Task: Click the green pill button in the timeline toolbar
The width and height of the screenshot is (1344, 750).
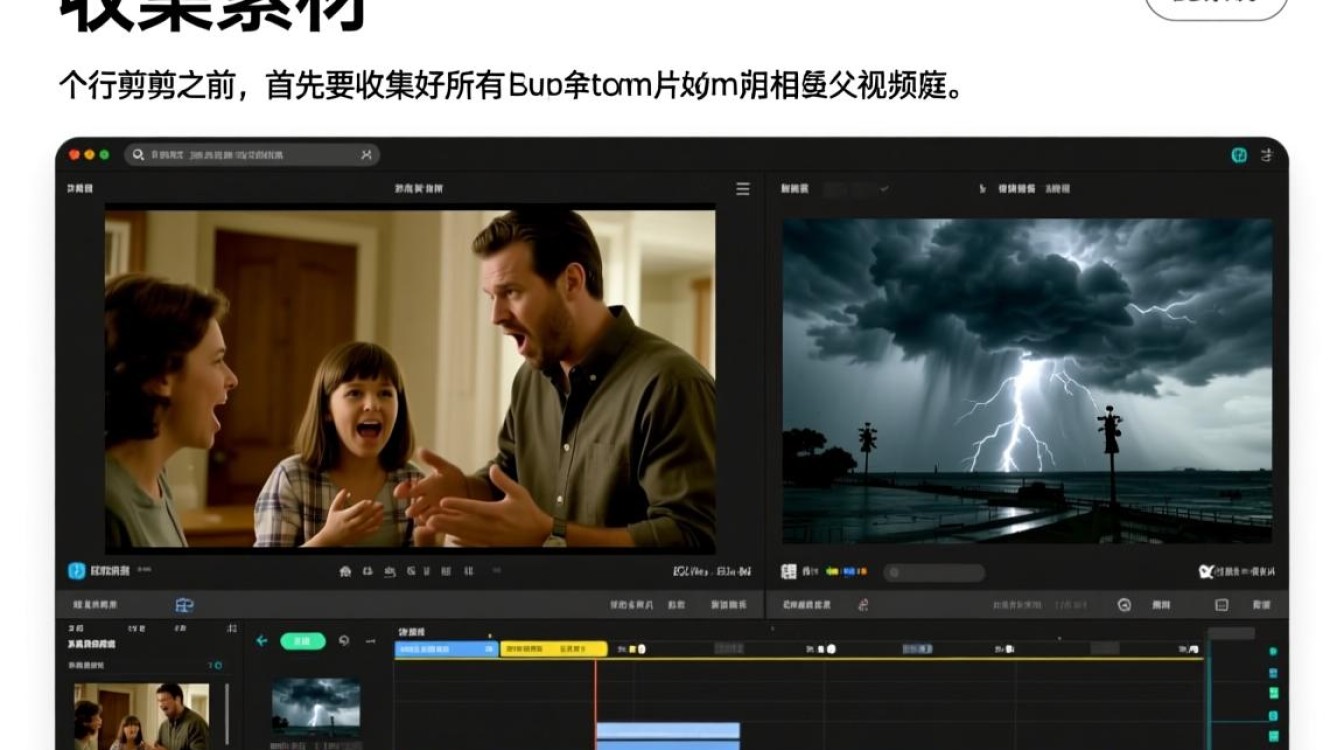Action: (303, 641)
